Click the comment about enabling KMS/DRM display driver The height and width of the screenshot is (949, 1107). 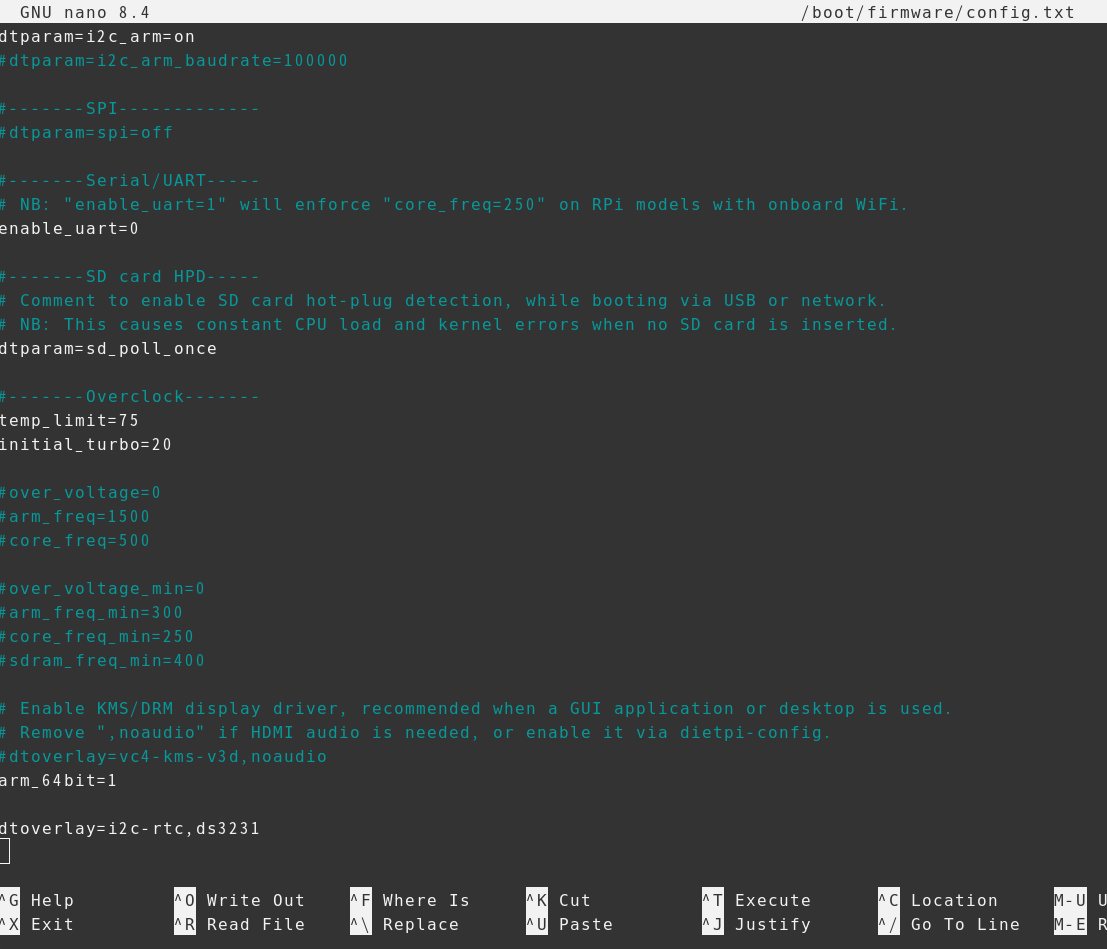476,709
